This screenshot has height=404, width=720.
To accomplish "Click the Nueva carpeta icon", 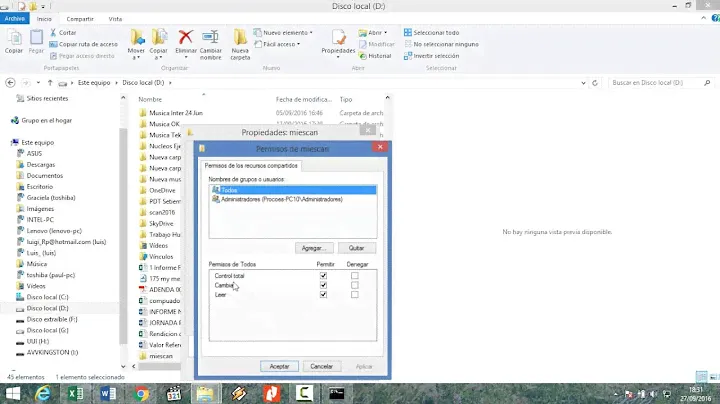I will coord(241,40).
